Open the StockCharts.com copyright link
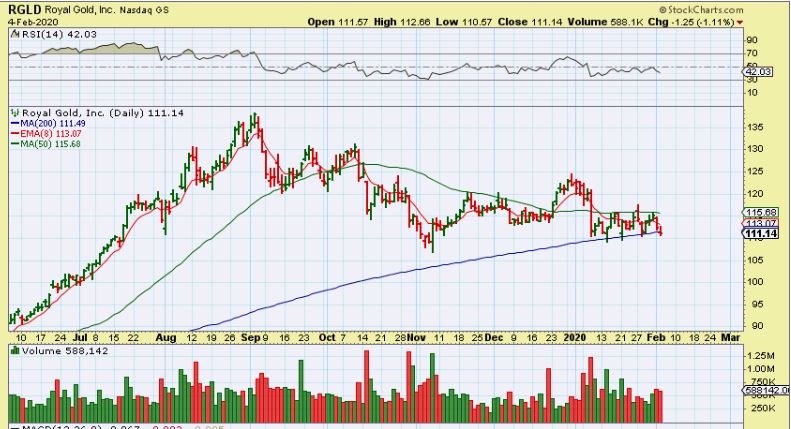This screenshot has height=429, width=791. [701, 10]
